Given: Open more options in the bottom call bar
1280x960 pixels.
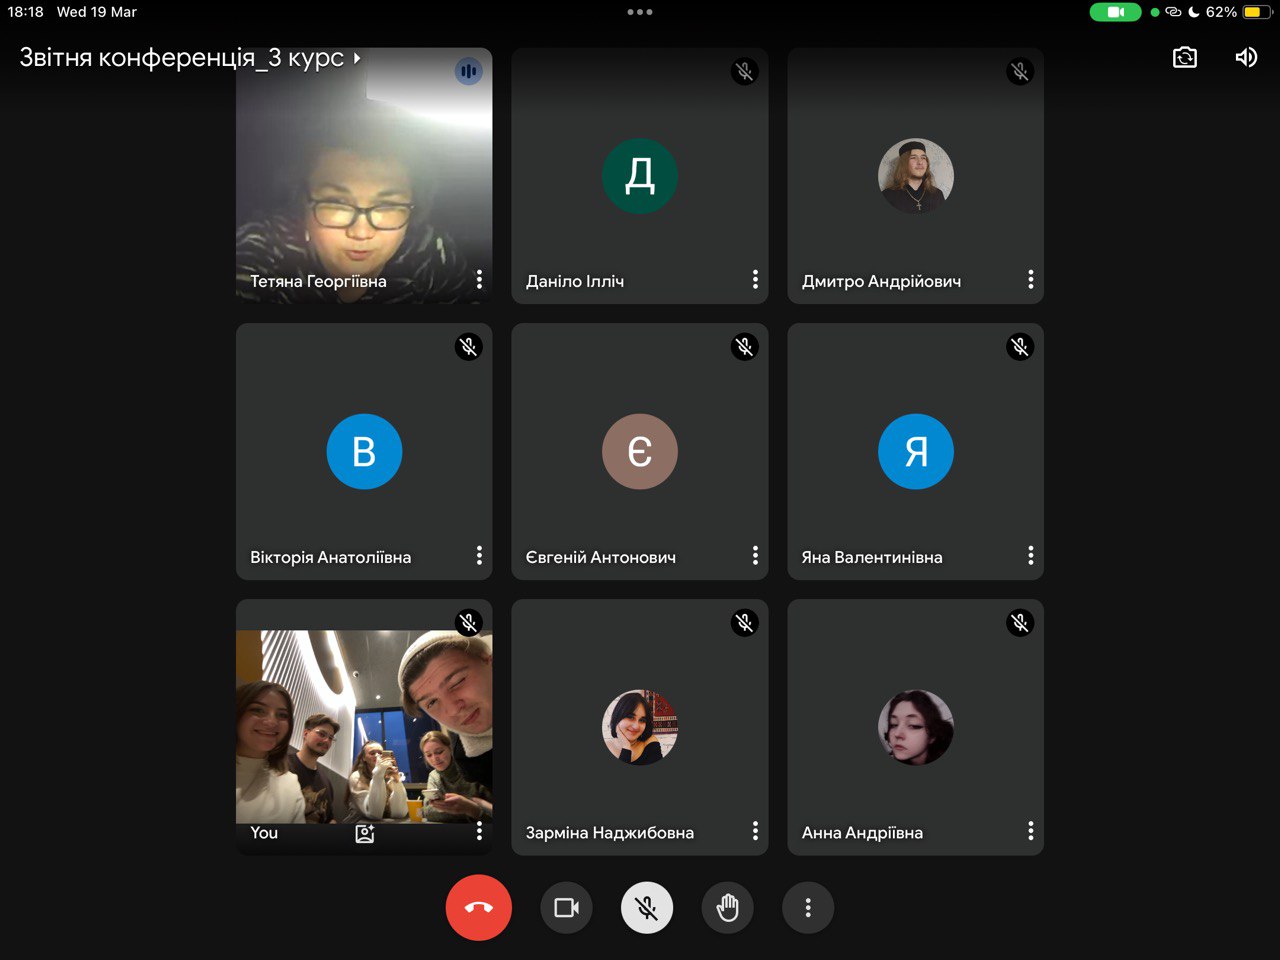Looking at the screenshot, I should [808, 908].
